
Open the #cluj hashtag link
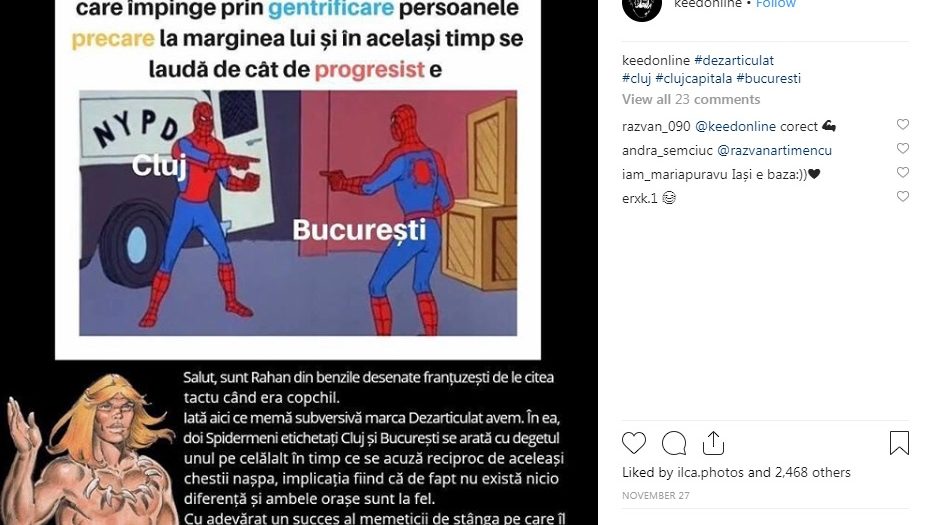pos(636,78)
